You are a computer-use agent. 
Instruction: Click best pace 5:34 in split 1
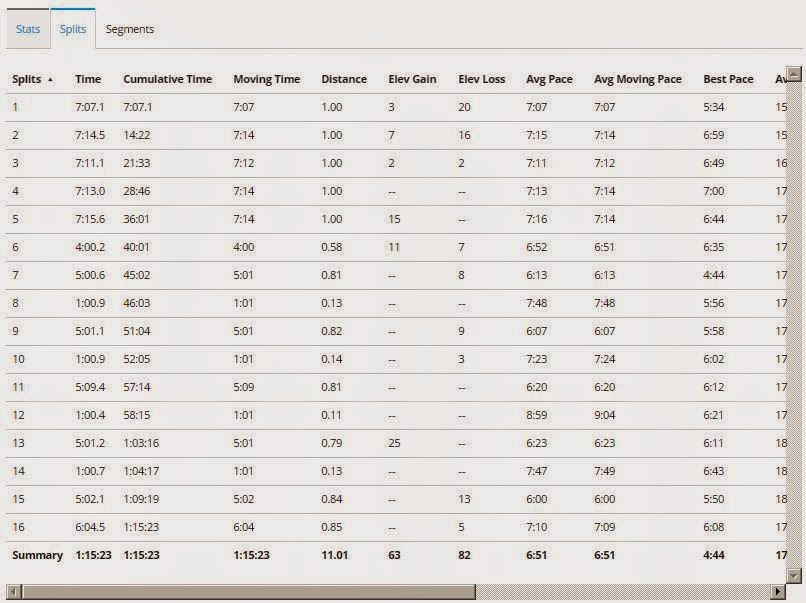[x=713, y=107]
